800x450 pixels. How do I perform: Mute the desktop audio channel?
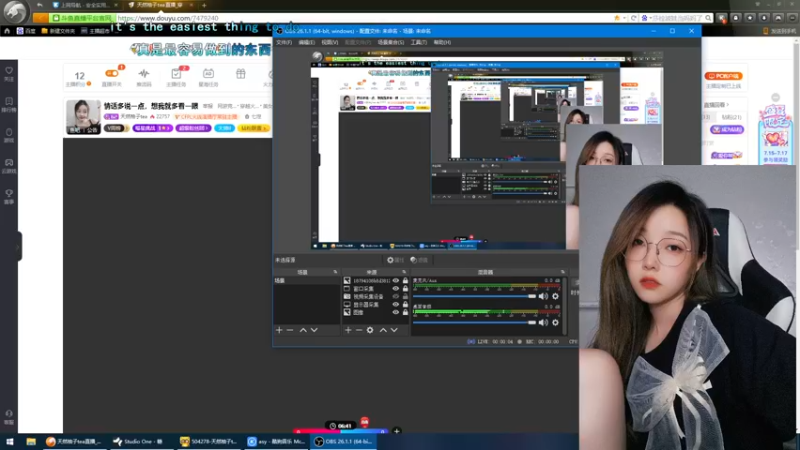[x=543, y=322]
